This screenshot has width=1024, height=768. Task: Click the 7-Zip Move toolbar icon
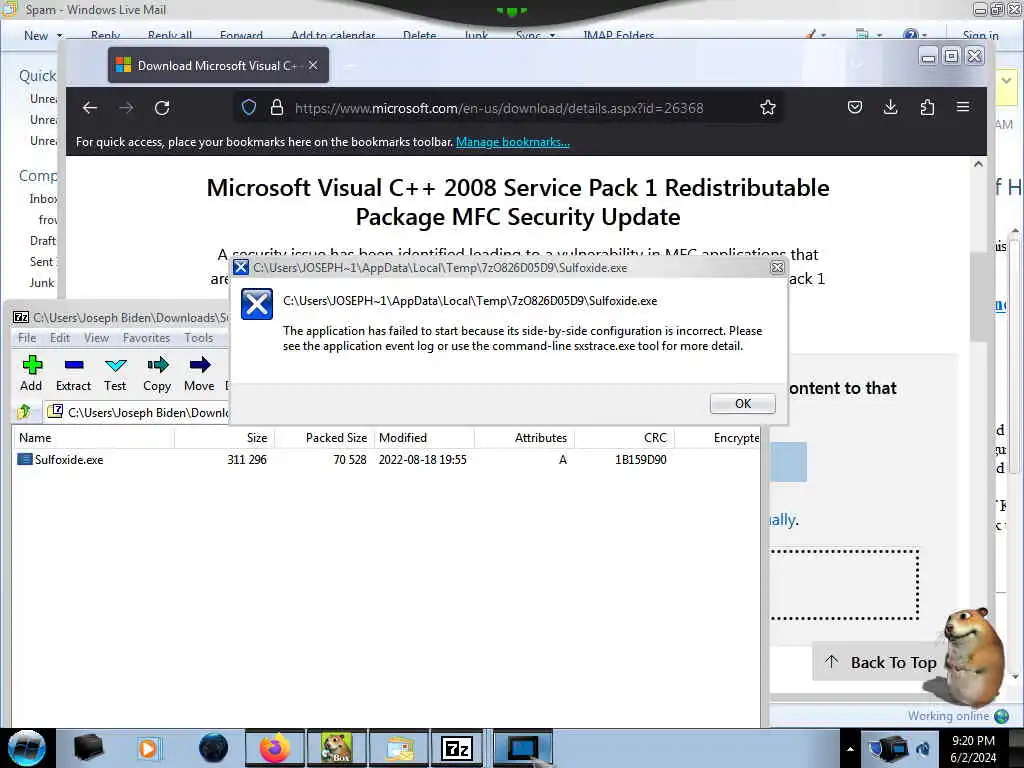click(199, 374)
